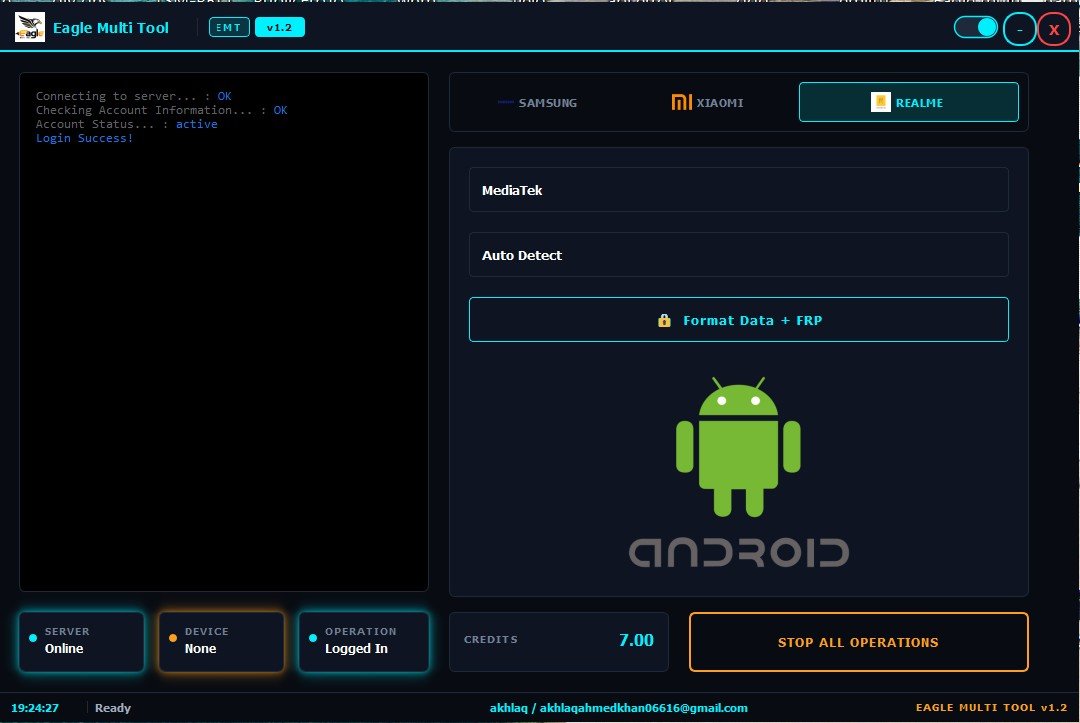Click the Format Data + FRP button

[x=738, y=320]
